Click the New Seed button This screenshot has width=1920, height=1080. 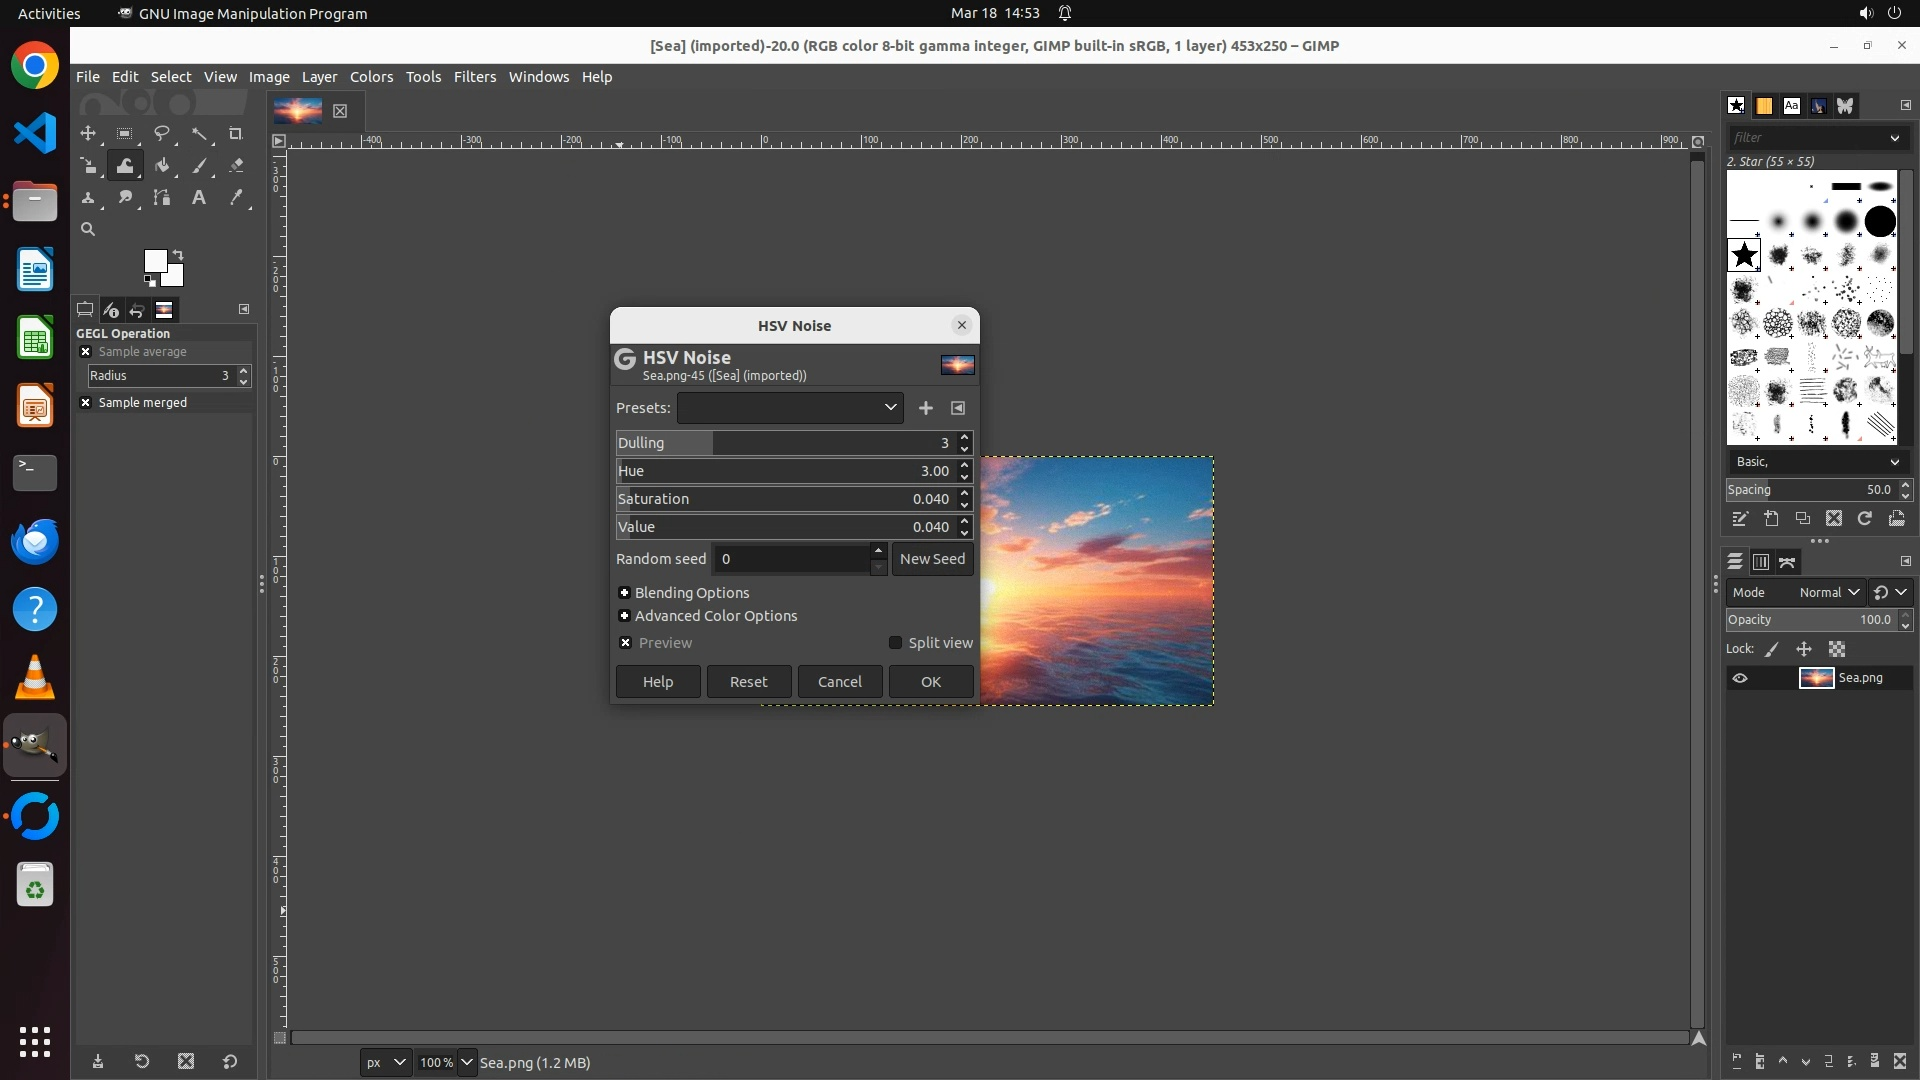(x=932, y=559)
